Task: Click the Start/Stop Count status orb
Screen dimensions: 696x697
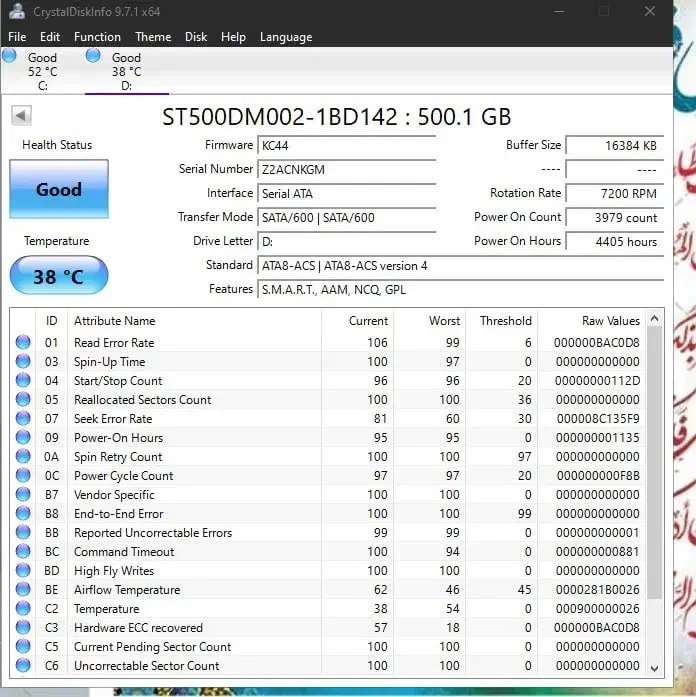Action: coord(23,380)
